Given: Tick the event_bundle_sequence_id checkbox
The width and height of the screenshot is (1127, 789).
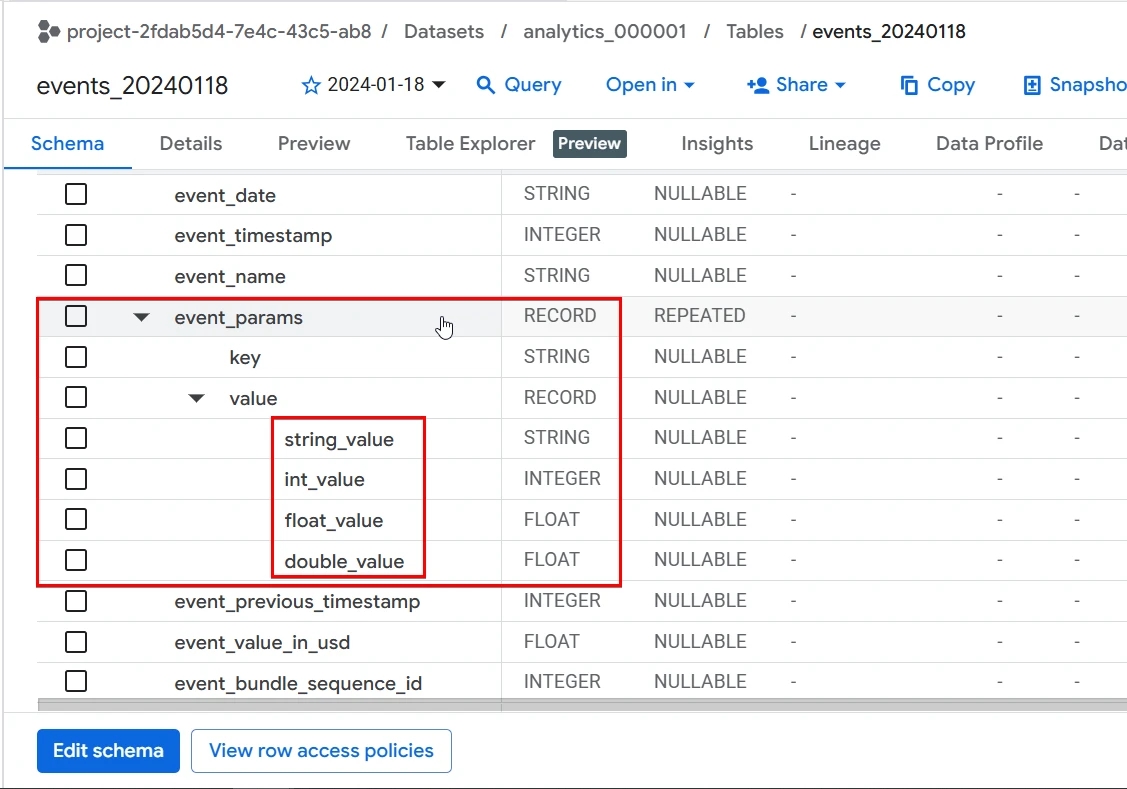Looking at the screenshot, I should click(x=76, y=681).
